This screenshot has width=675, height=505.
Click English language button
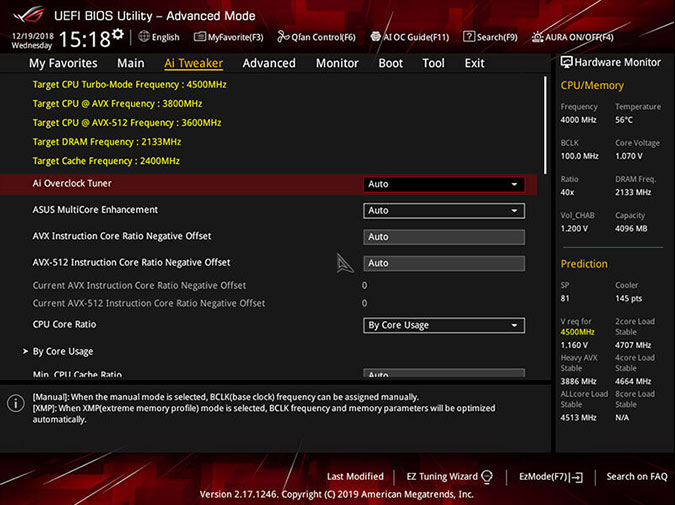pos(159,37)
